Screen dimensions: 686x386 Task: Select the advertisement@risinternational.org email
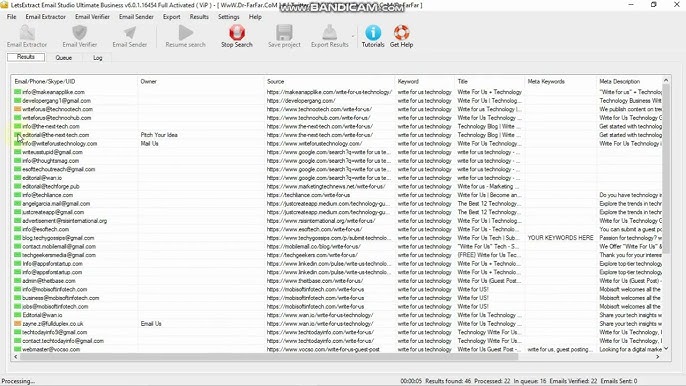(x=64, y=221)
